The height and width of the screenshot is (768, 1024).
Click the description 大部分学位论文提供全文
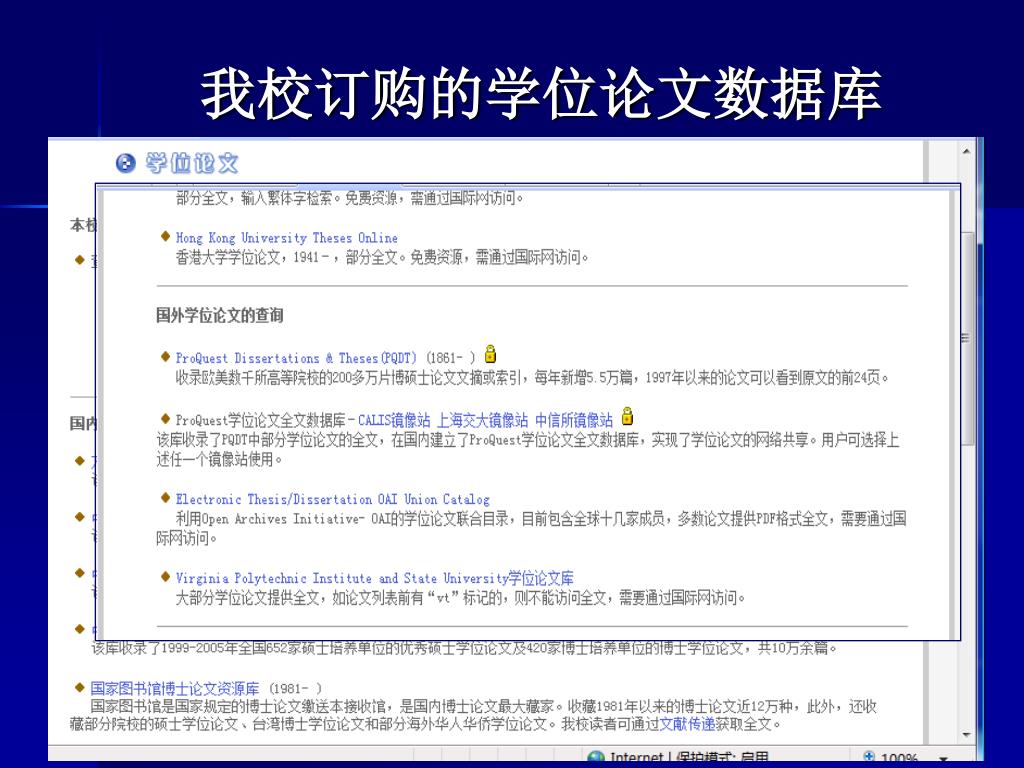[460, 598]
